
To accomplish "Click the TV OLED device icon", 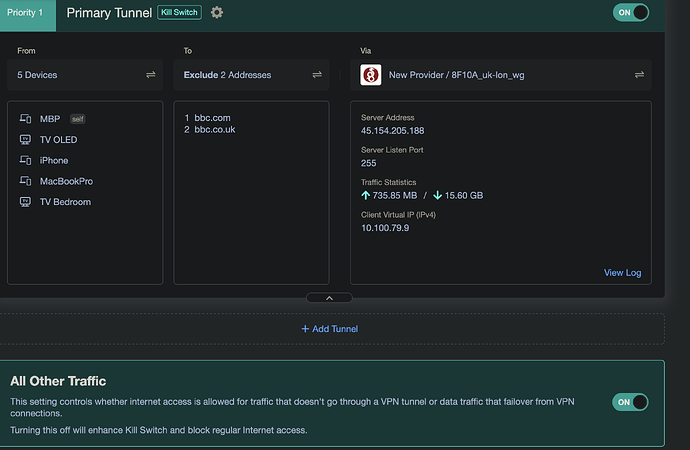I will tap(25, 139).
